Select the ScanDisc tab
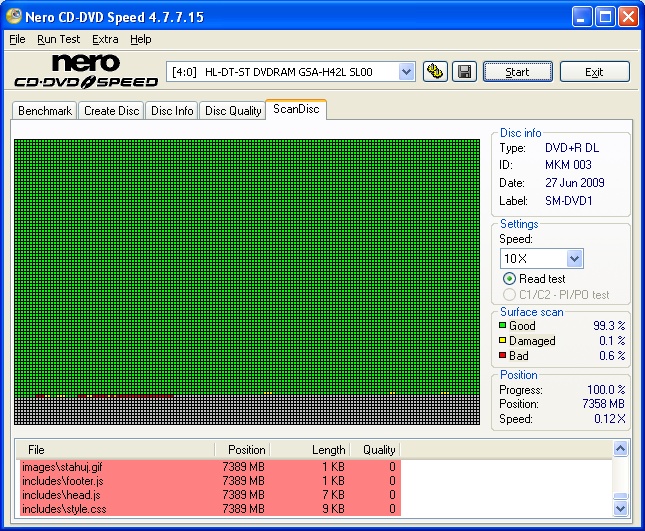Image resolution: width=645 pixels, height=531 pixels. point(296,109)
